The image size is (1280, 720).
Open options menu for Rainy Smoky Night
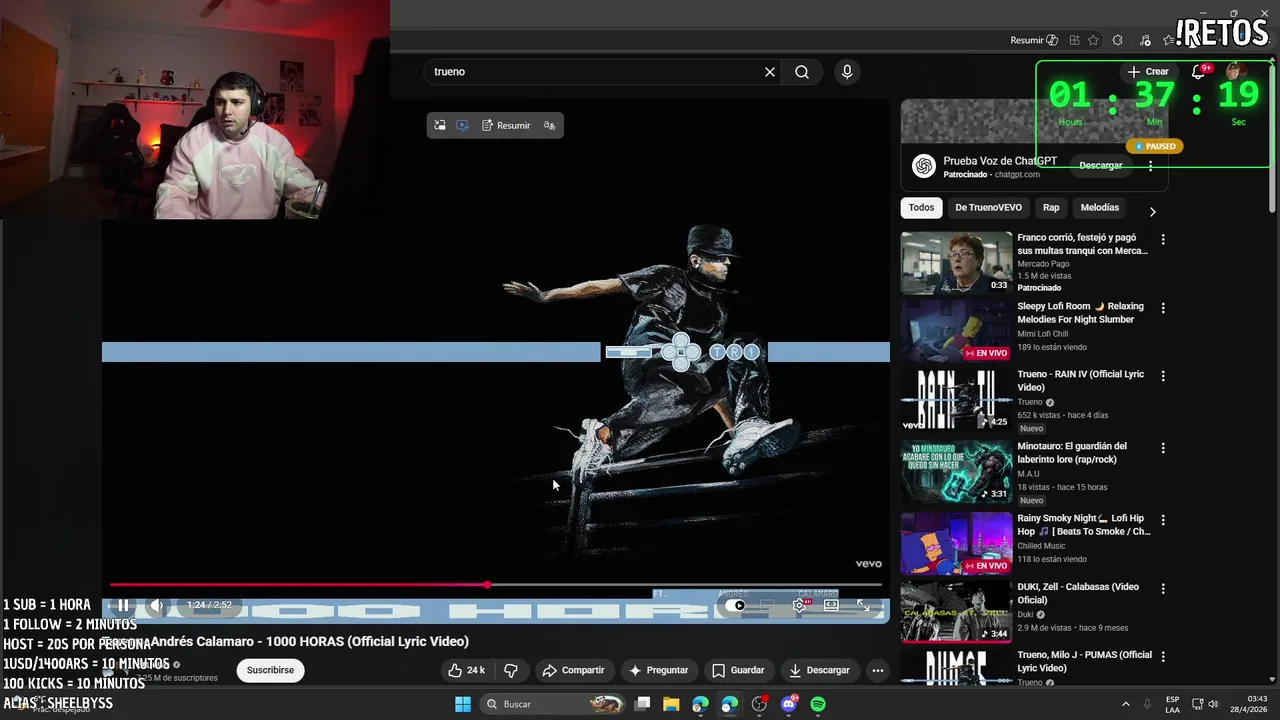[x=1163, y=520]
